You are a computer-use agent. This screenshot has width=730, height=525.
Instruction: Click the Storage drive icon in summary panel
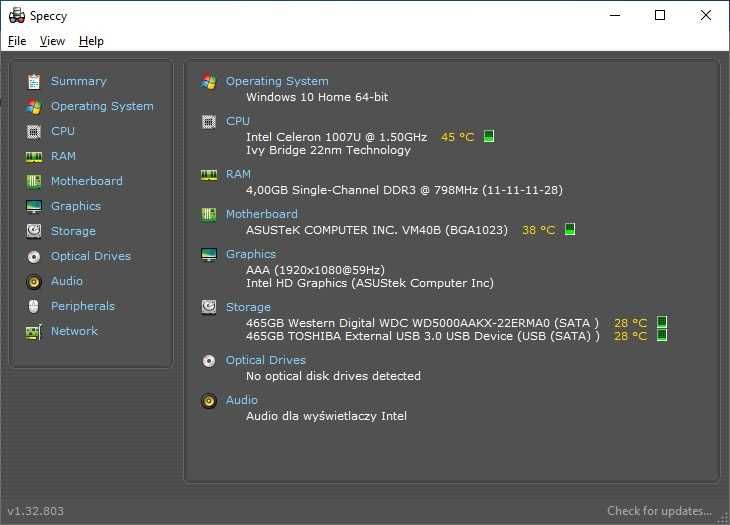(209, 307)
